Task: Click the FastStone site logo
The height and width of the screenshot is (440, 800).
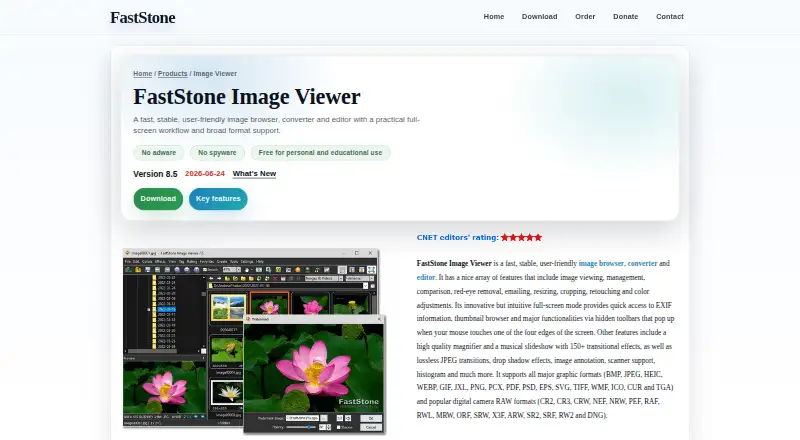Action: [x=142, y=17]
